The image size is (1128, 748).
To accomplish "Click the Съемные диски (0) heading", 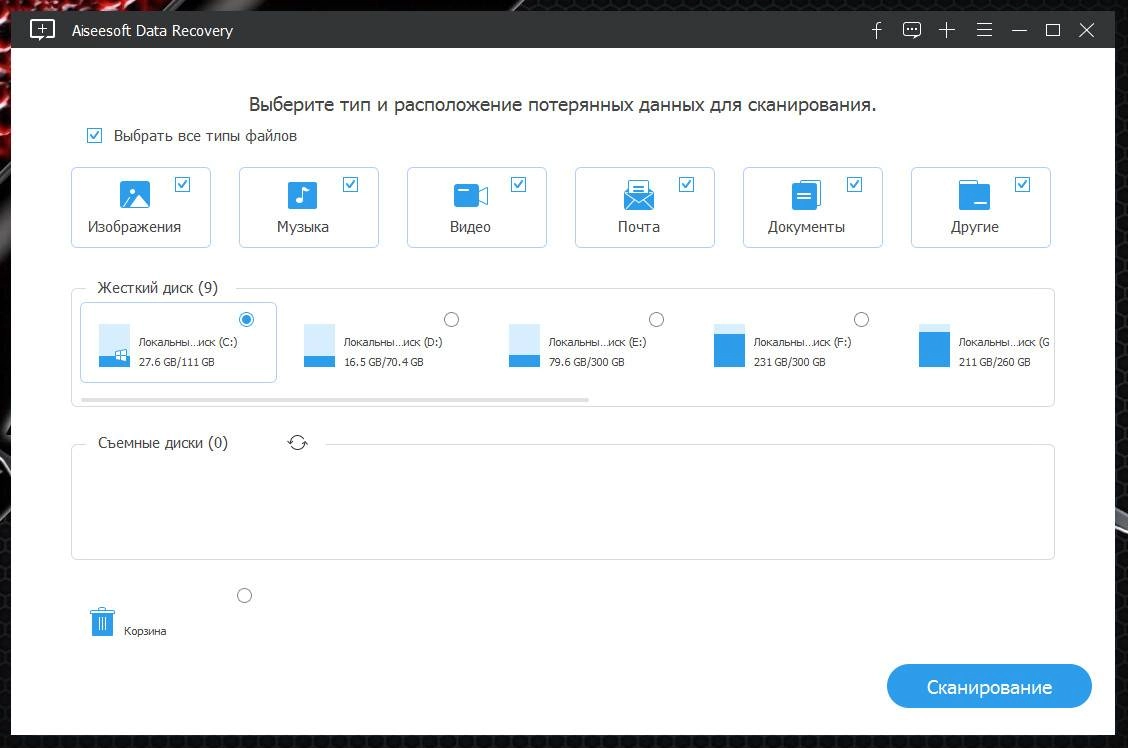I will [163, 443].
